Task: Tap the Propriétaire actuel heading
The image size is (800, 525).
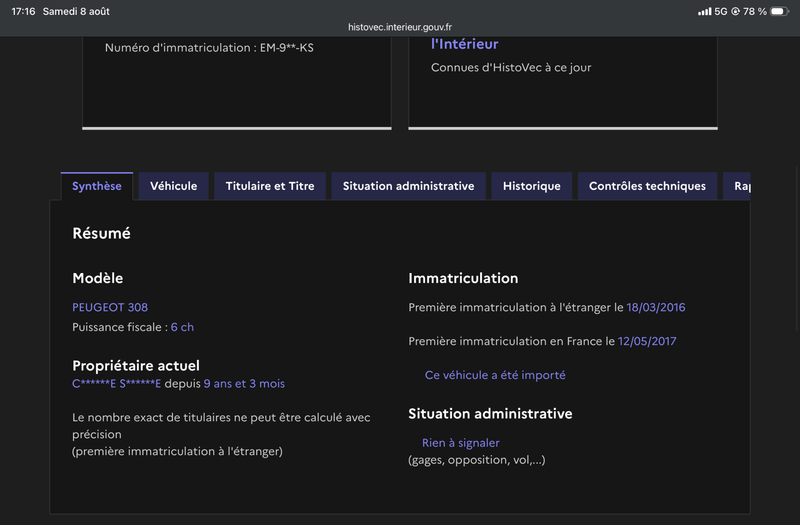Action: coord(136,365)
